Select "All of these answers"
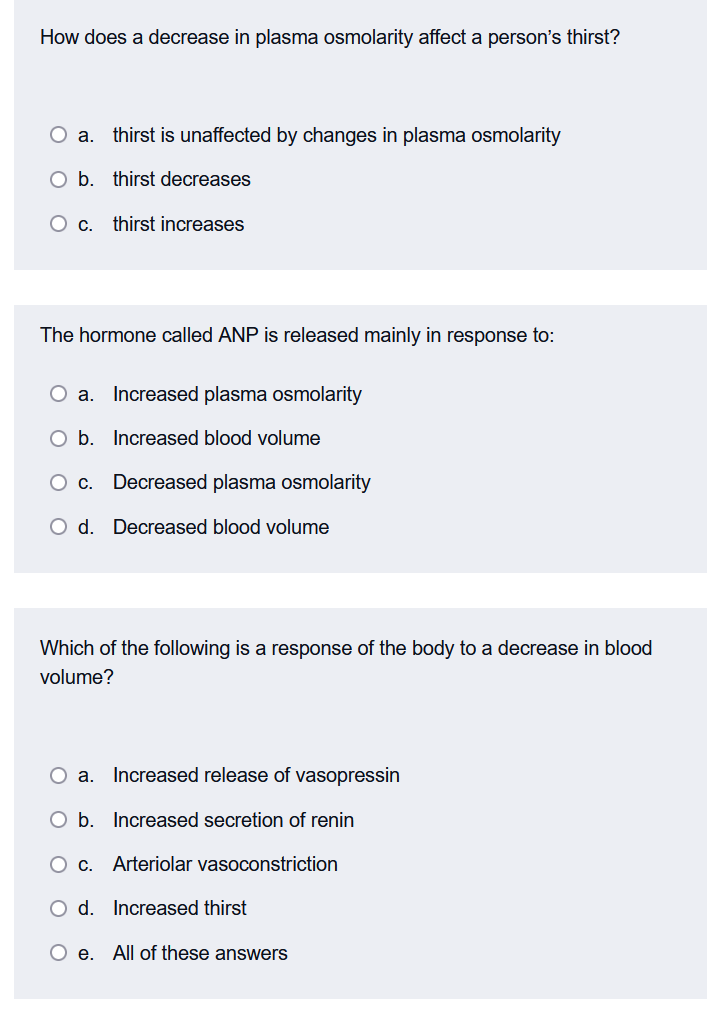The height and width of the screenshot is (1014, 721). tap(58, 952)
